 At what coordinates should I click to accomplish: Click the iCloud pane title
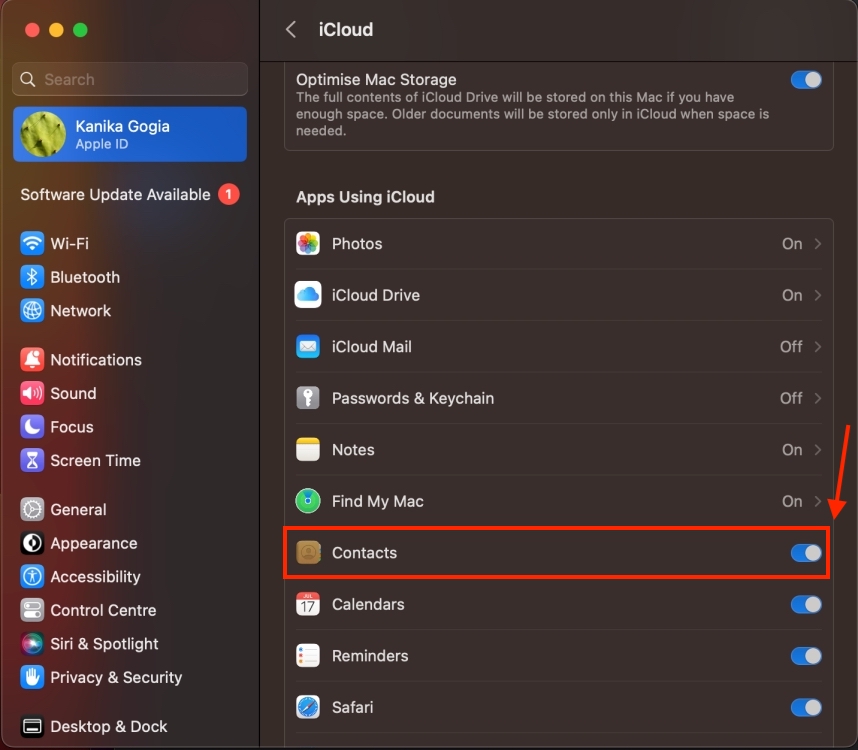tap(346, 30)
